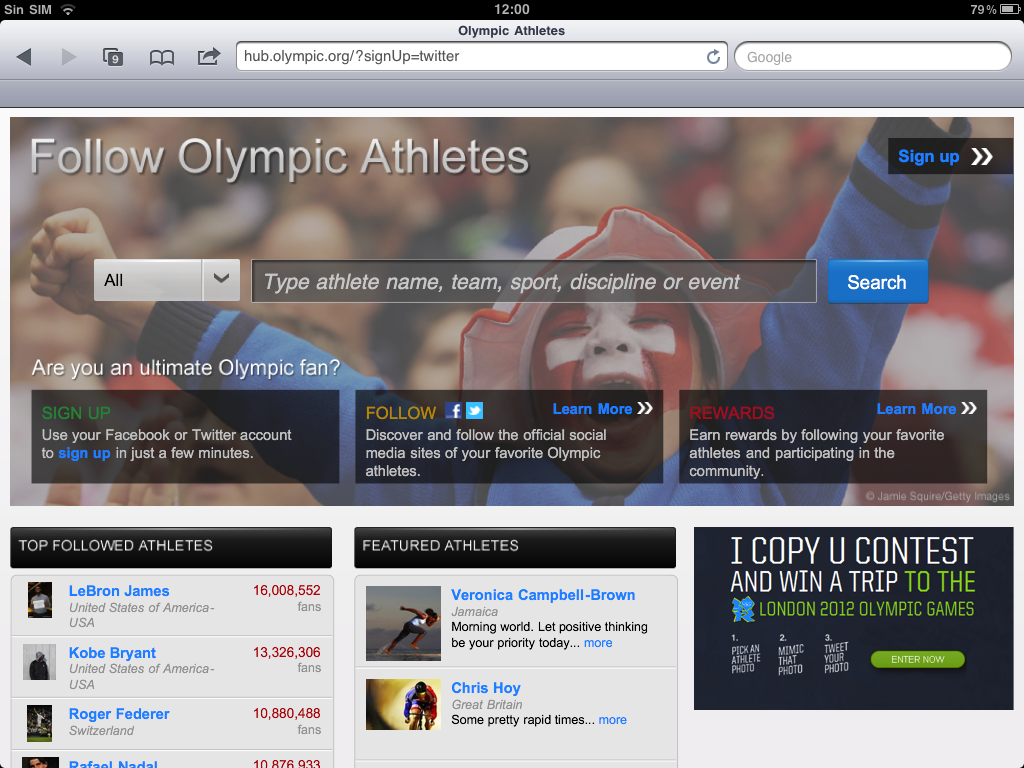Open LeBron James athlete link

[119, 590]
